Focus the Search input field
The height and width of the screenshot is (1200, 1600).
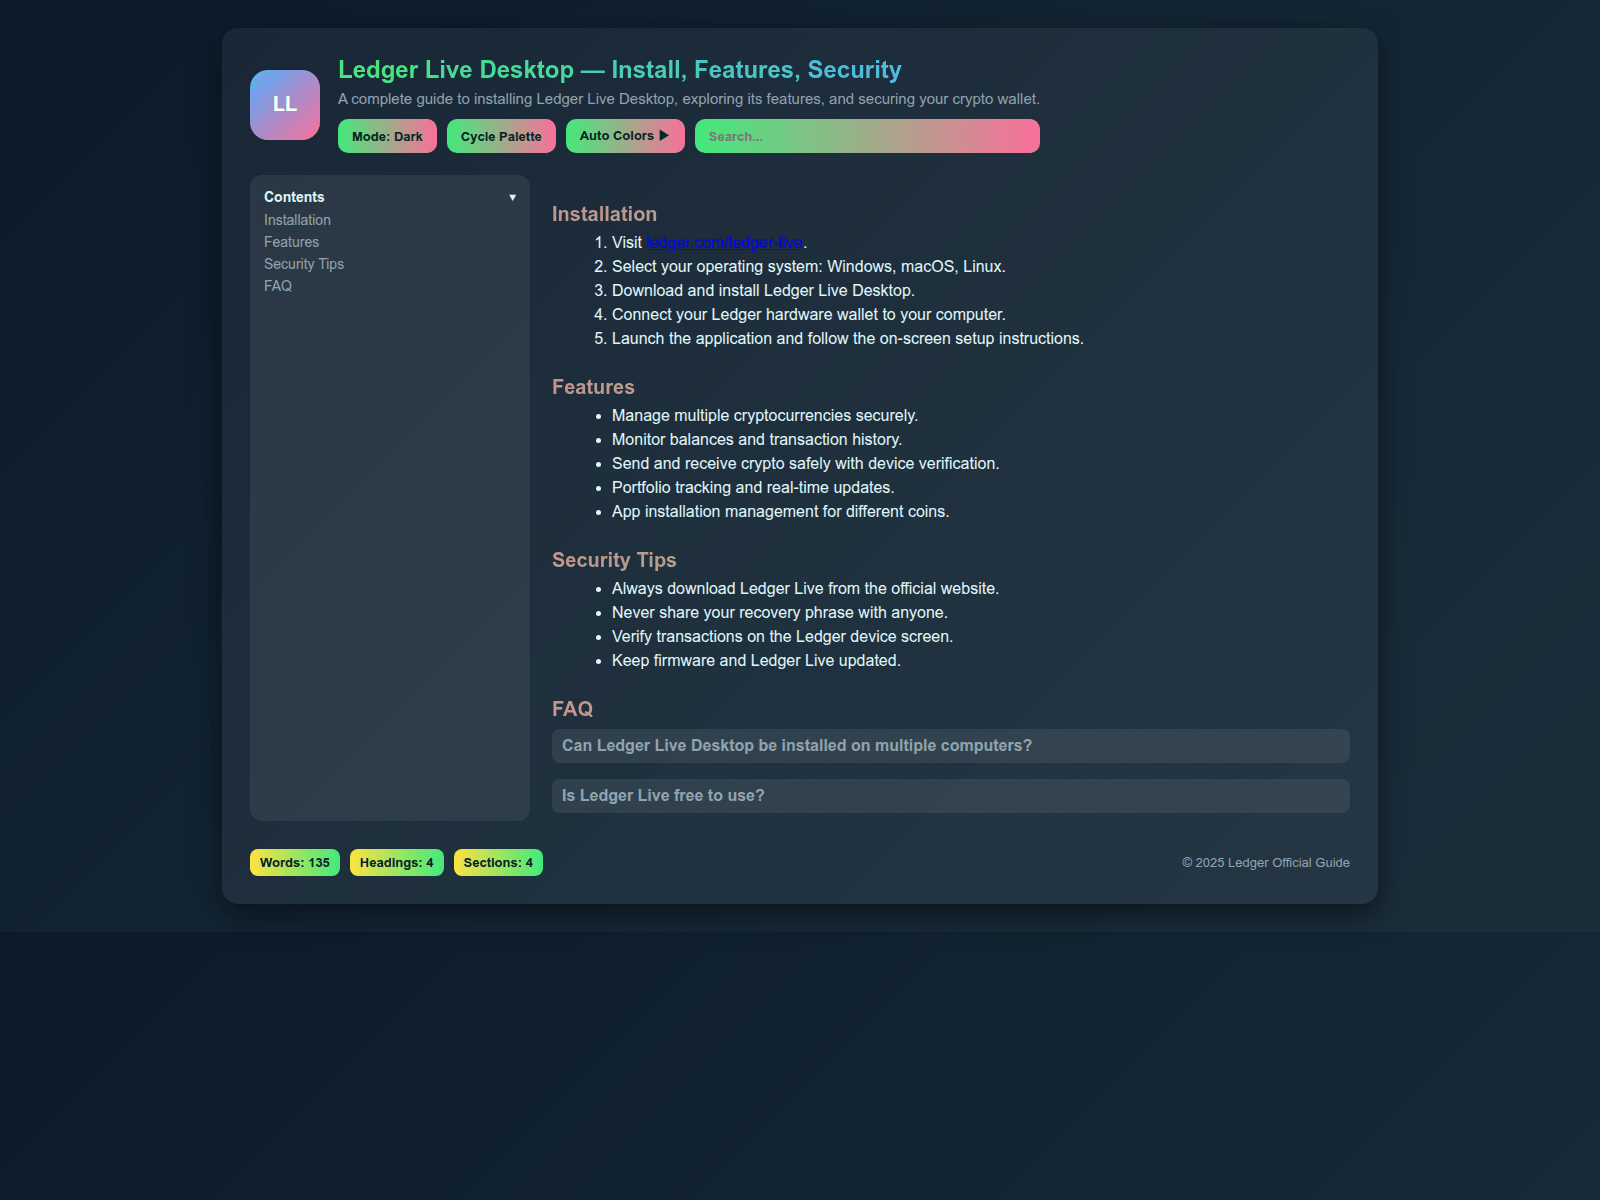866,136
